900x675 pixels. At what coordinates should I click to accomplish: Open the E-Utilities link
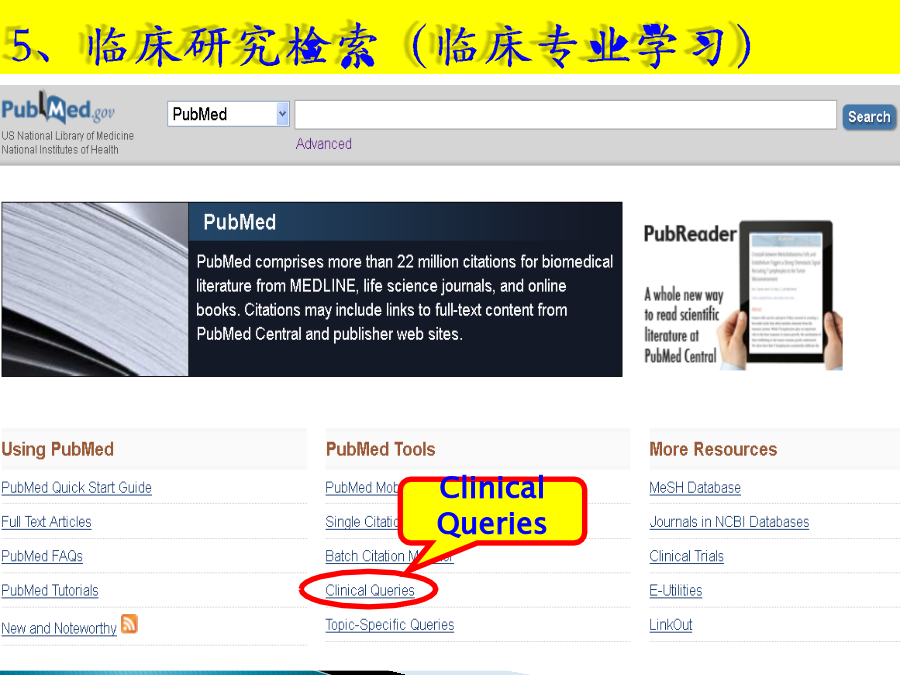point(676,590)
